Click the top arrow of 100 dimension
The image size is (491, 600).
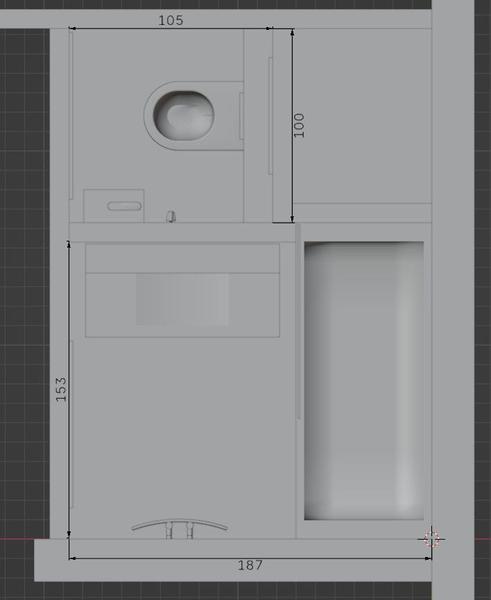(x=292, y=33)
